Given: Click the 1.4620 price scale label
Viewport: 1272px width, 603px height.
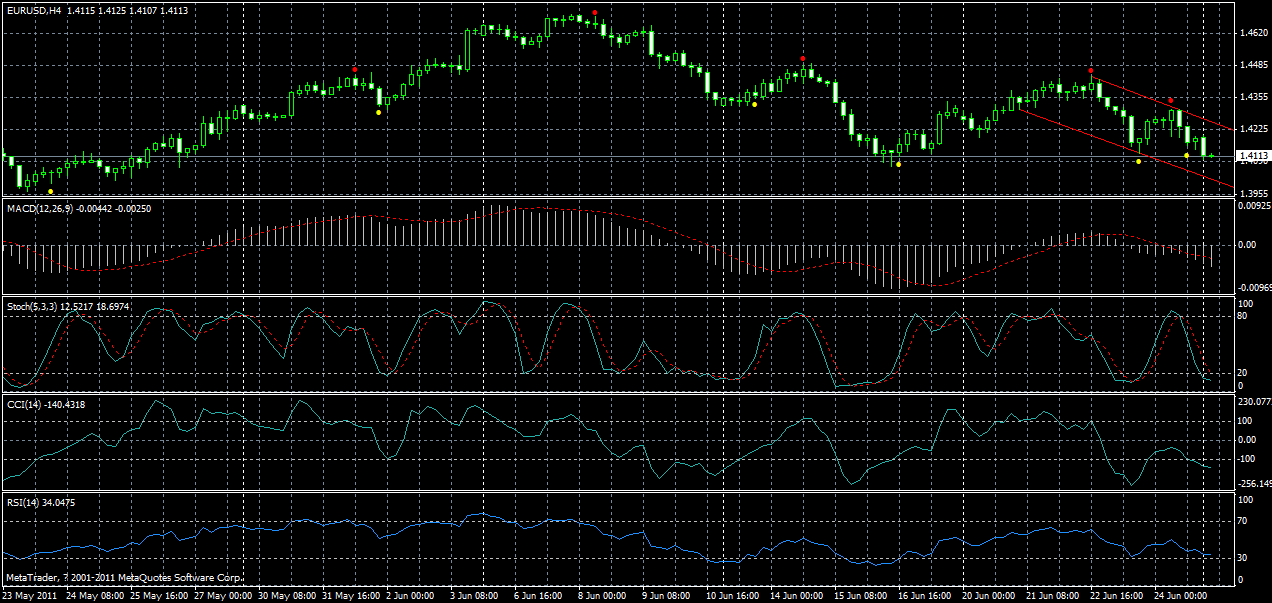Looking at the screenshot, I should [1253, 33].
